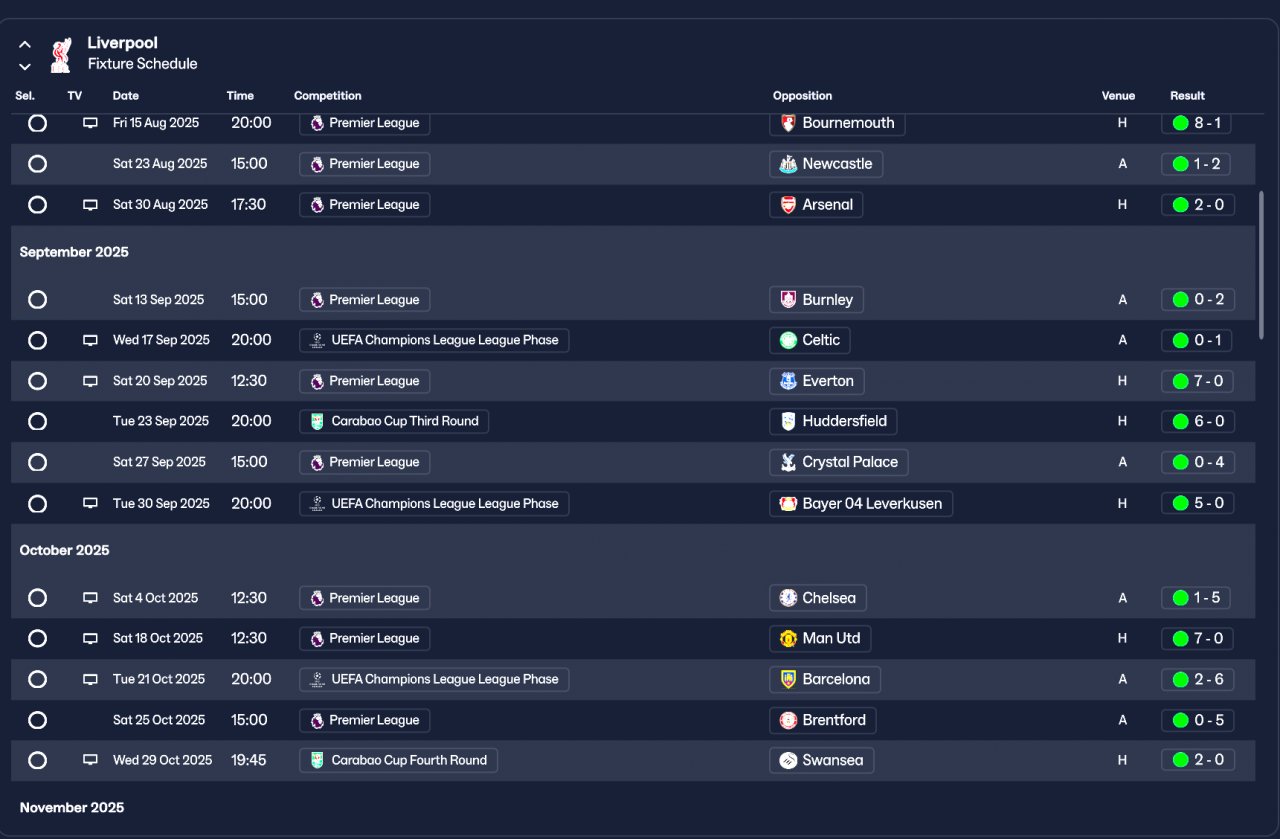Click the Celtic club badge icon
The height and width of the screenshot is (839, 1280).
(788, 340)
